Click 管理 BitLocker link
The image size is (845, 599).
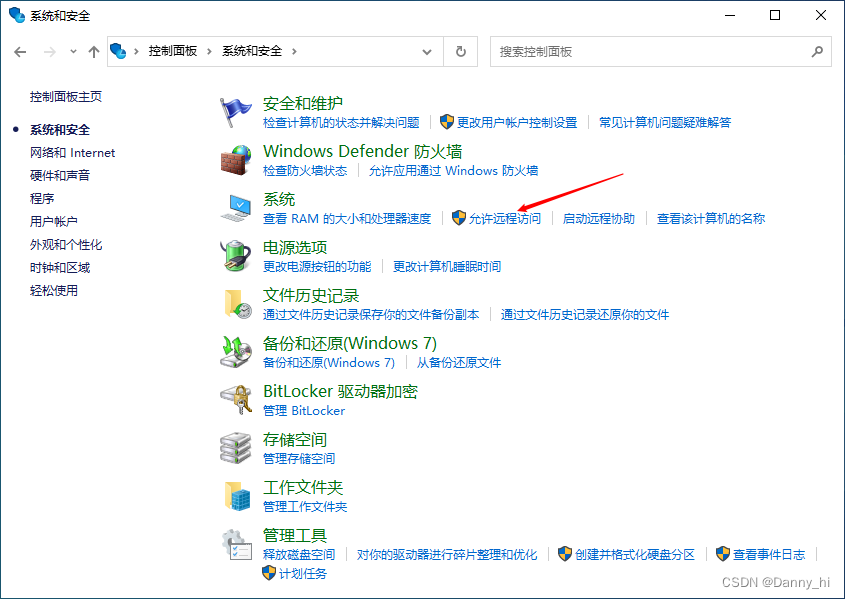click(304, 411)
